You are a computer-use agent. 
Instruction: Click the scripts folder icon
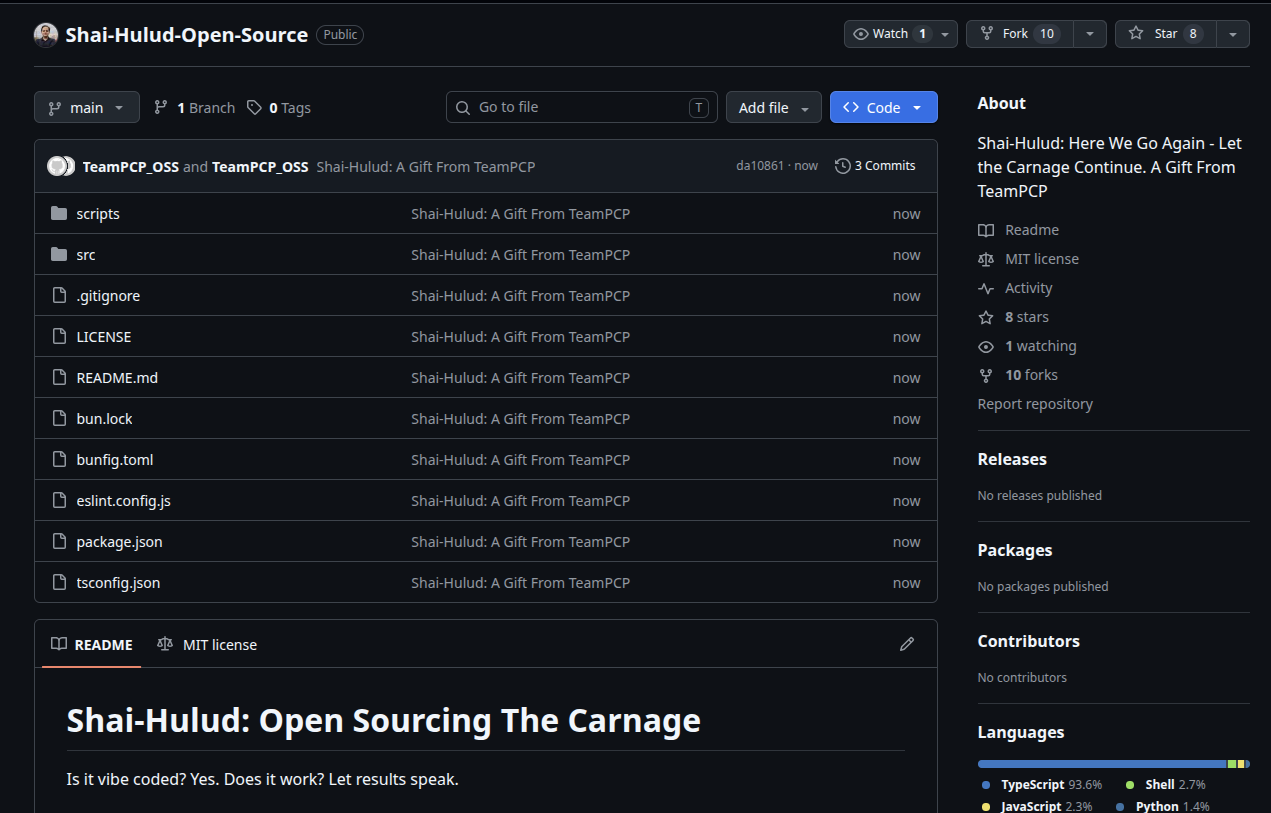[x=59, y=214]
